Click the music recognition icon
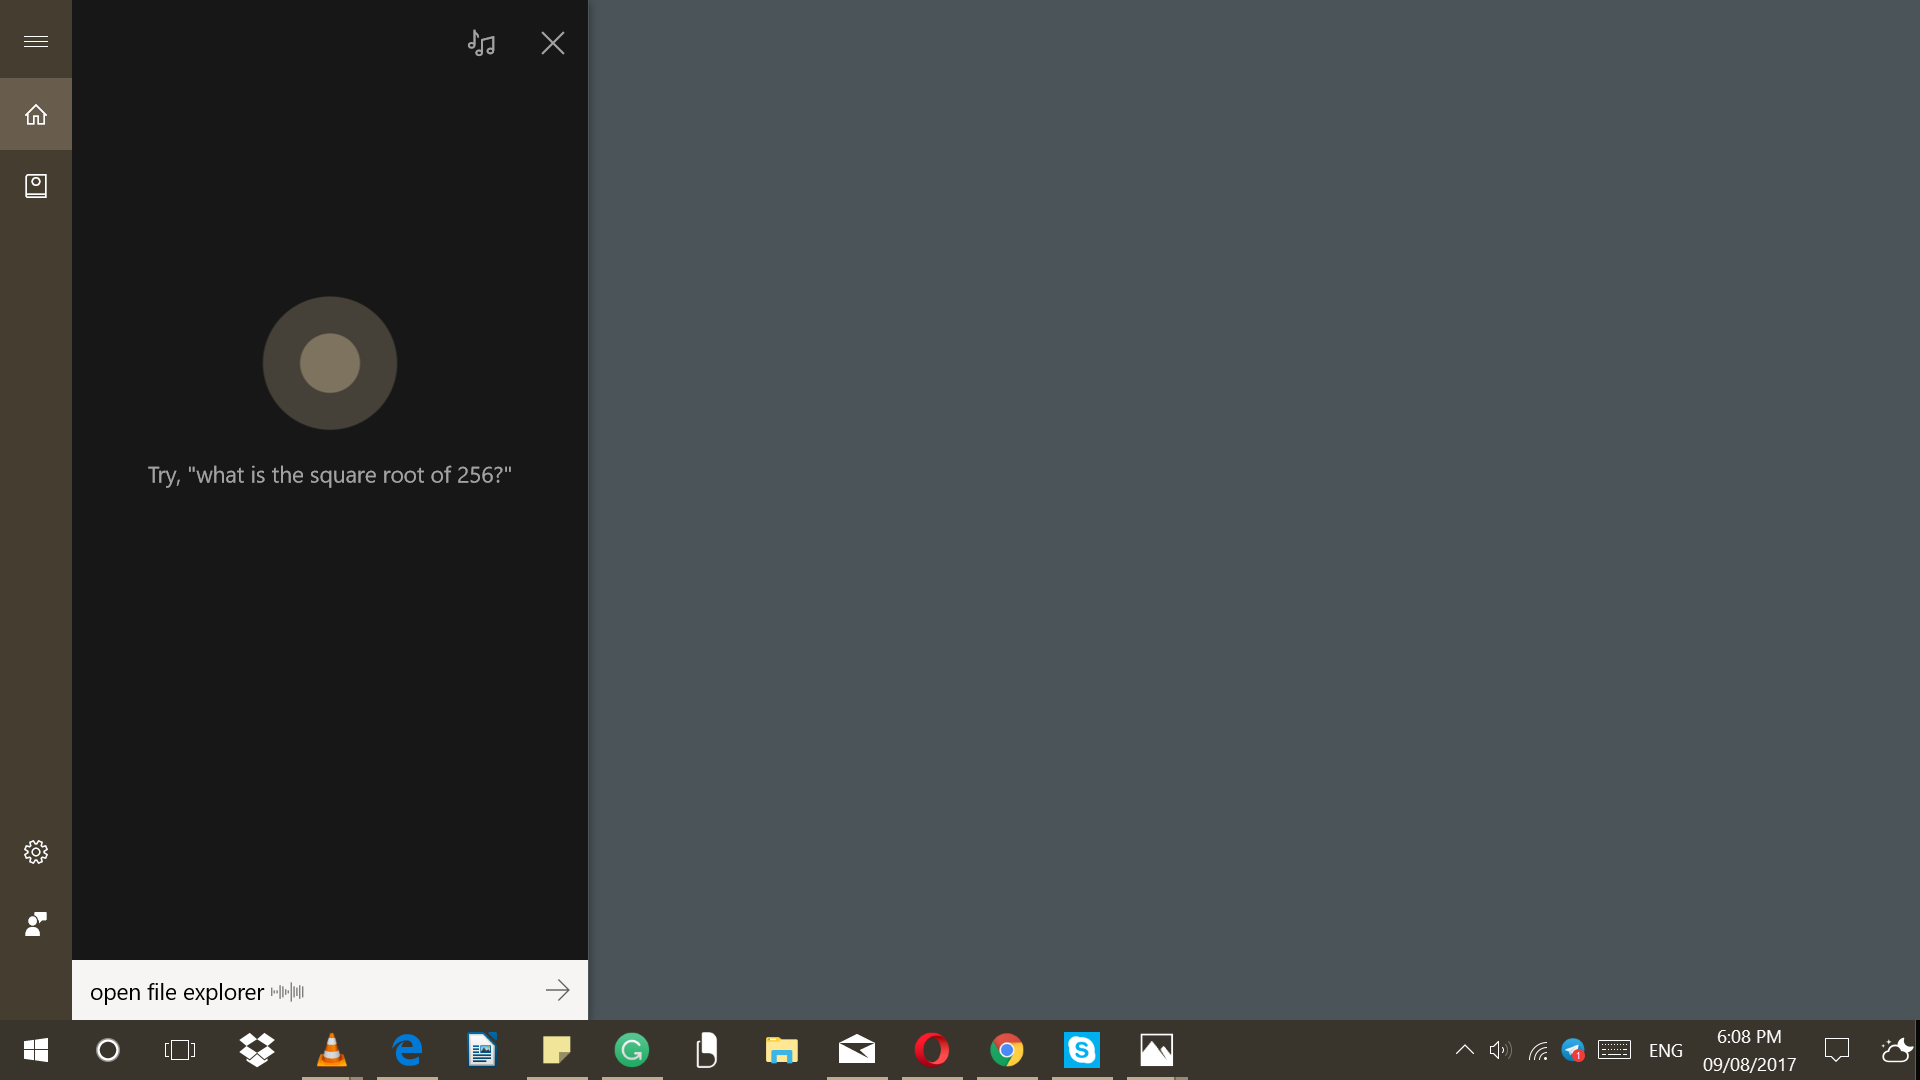The width and height of the screenshot is (1920, 1080). pyautogui.click(x=481, y=43)
